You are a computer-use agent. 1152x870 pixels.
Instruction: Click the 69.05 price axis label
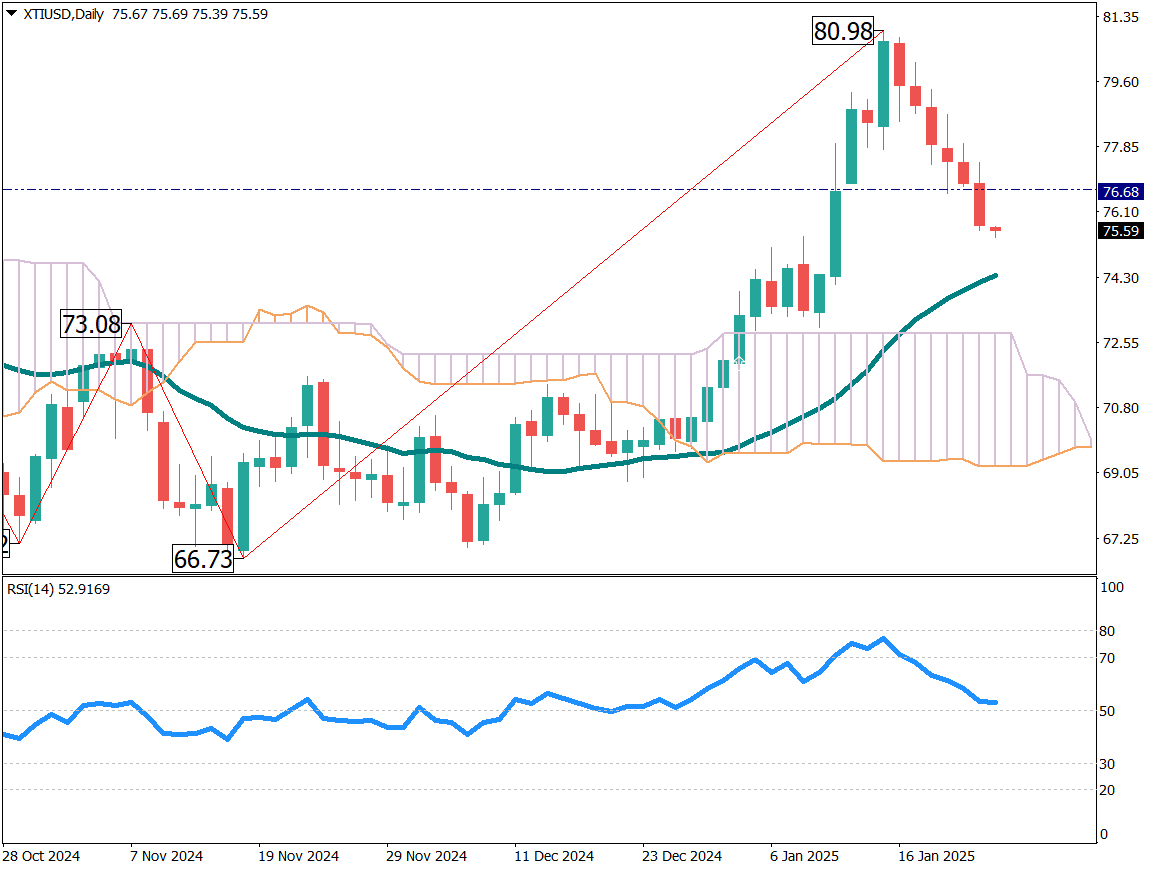[1119, 474]
